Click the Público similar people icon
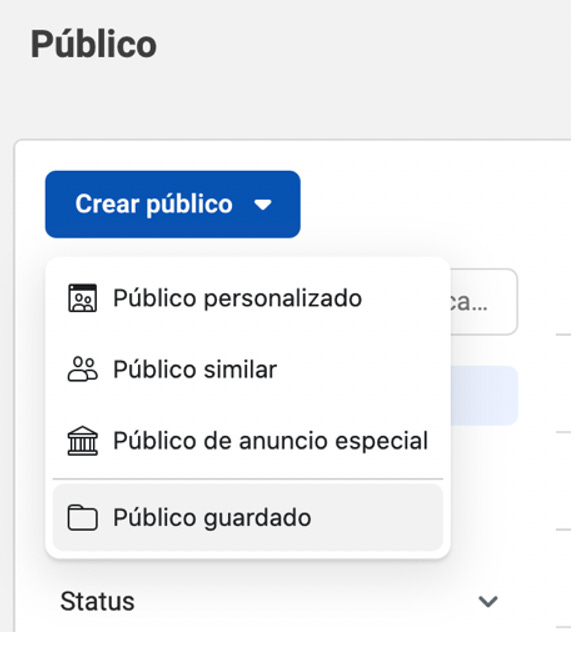Screen dimensions: 574x648 coord(83,369)
